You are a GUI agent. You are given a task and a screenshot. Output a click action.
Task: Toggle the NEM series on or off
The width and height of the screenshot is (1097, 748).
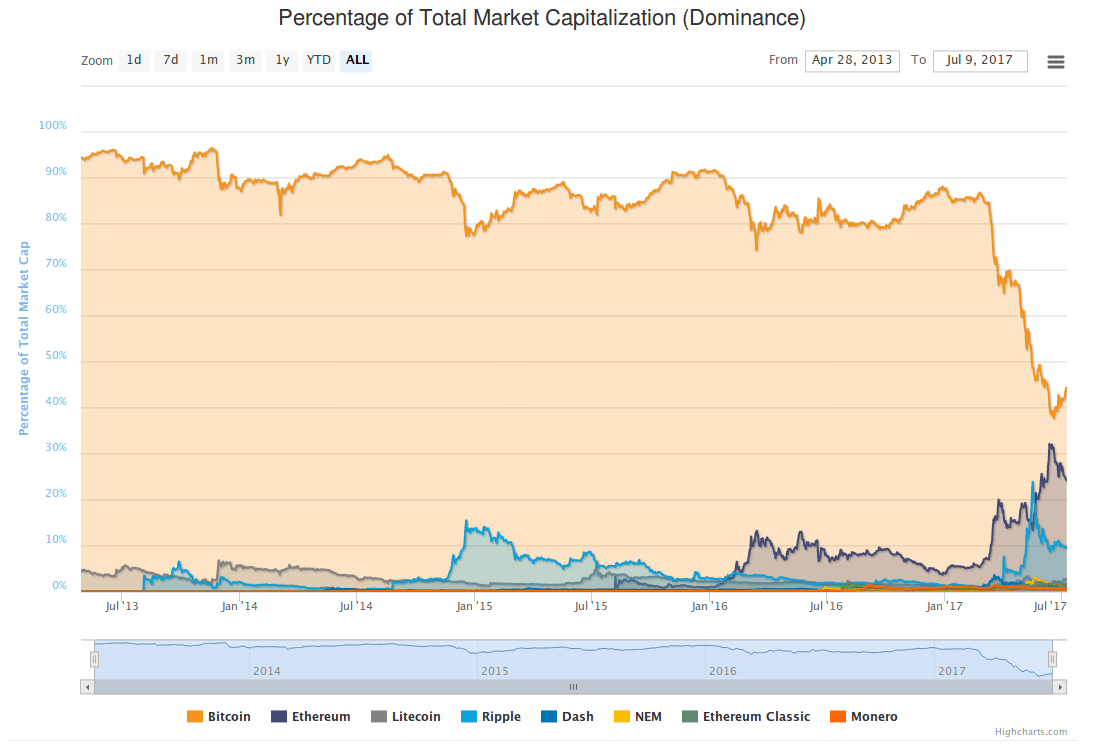[x=640, y=716]
